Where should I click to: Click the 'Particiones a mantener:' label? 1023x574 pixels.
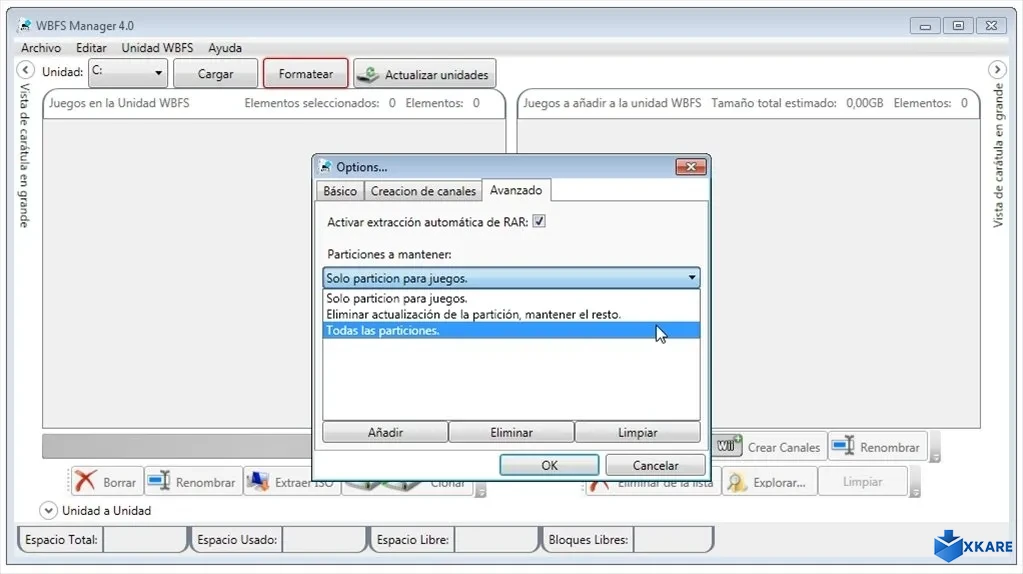(389, 254)
